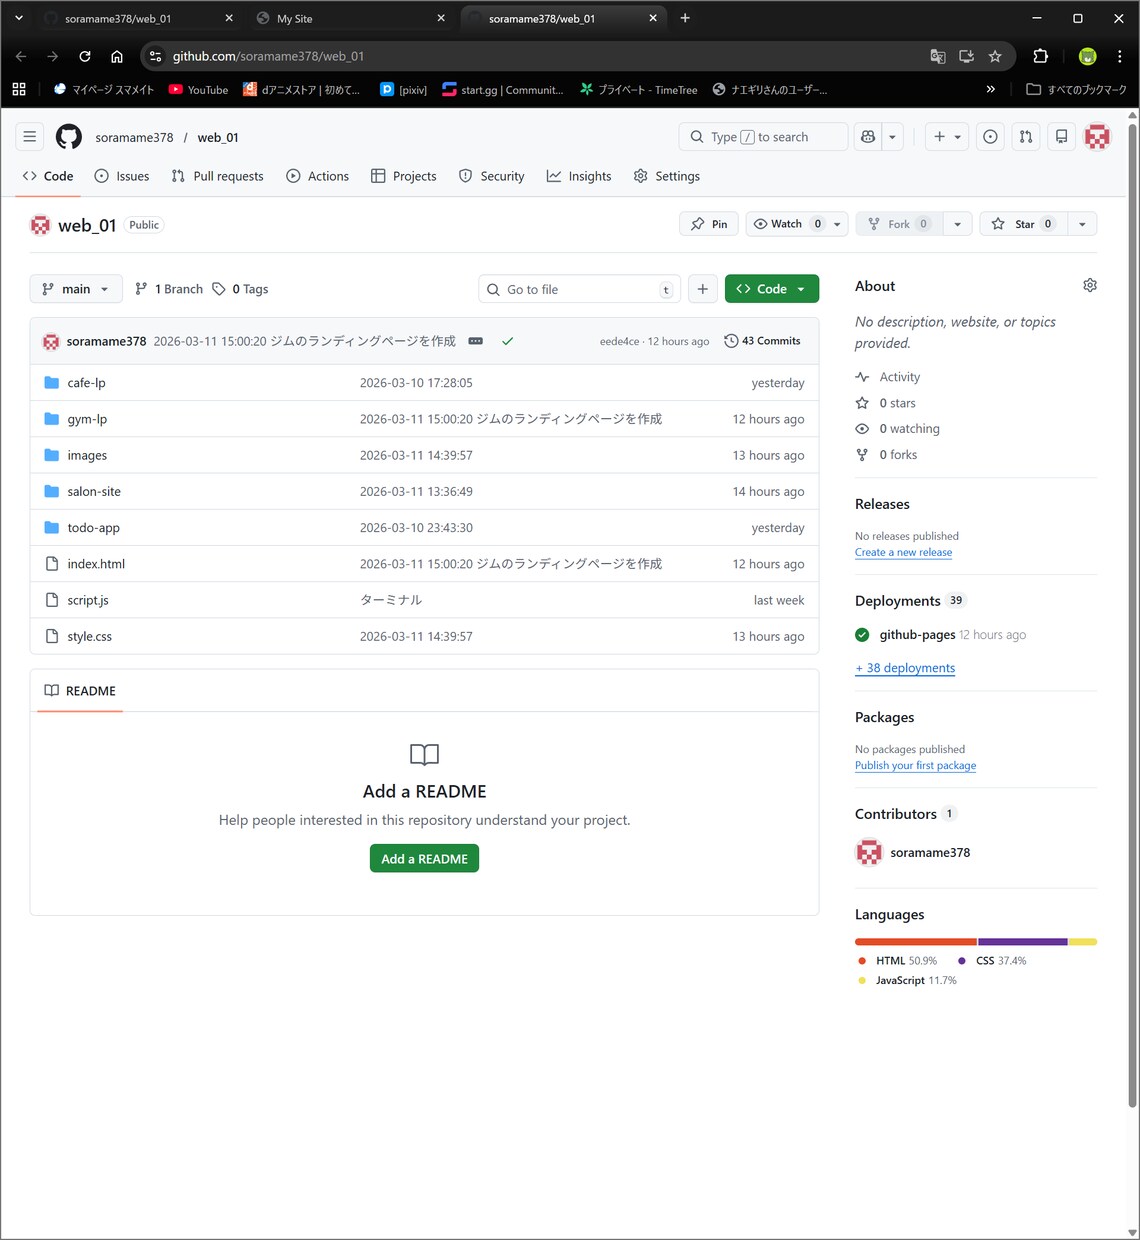
Task: Focus the Go to file search box
Action: (579, 289)
